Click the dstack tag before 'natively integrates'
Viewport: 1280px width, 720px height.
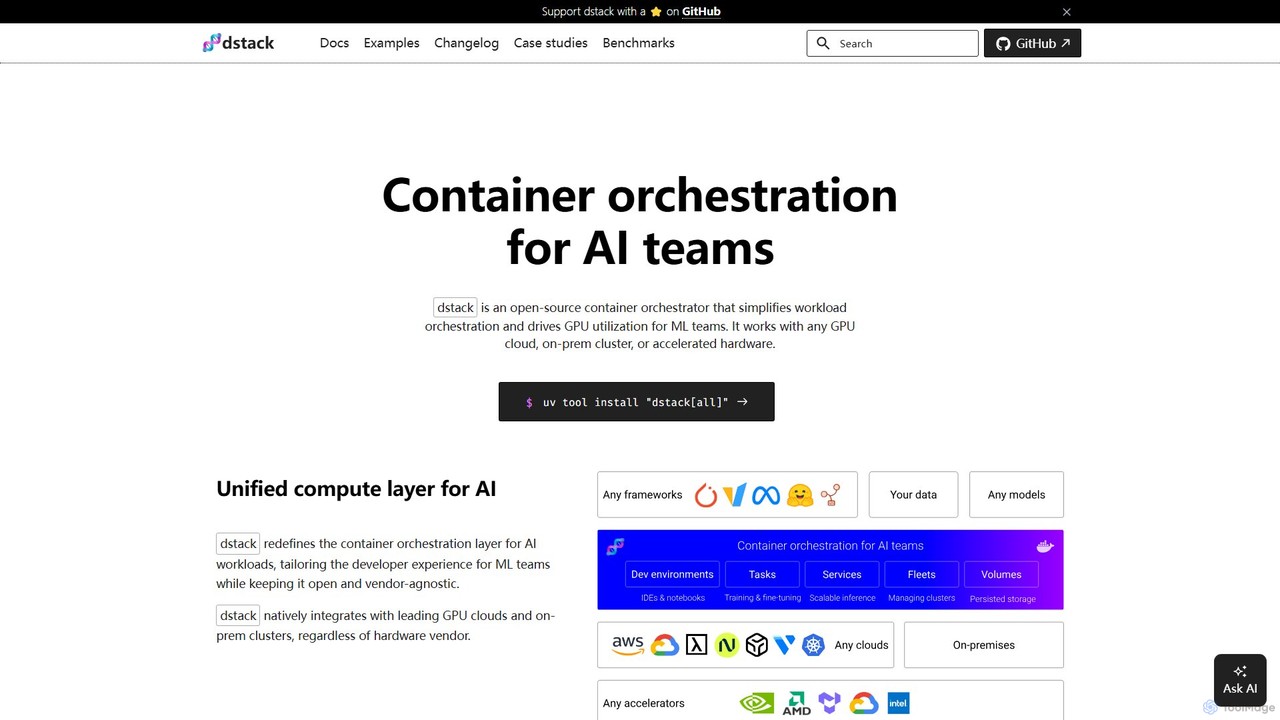(x=238, y=616)
